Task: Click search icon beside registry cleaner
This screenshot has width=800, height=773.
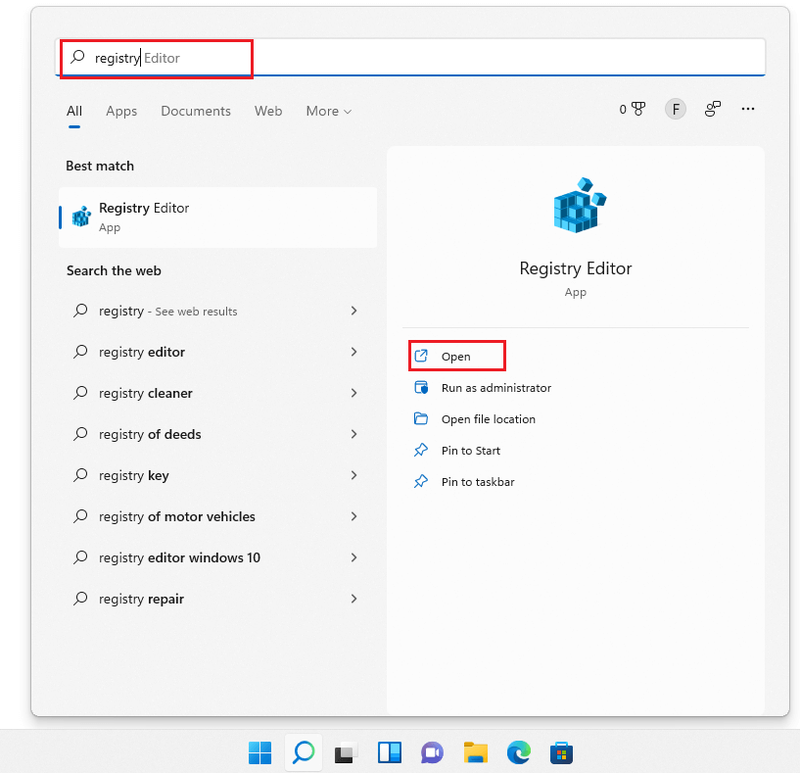Action: click(81, 392)
